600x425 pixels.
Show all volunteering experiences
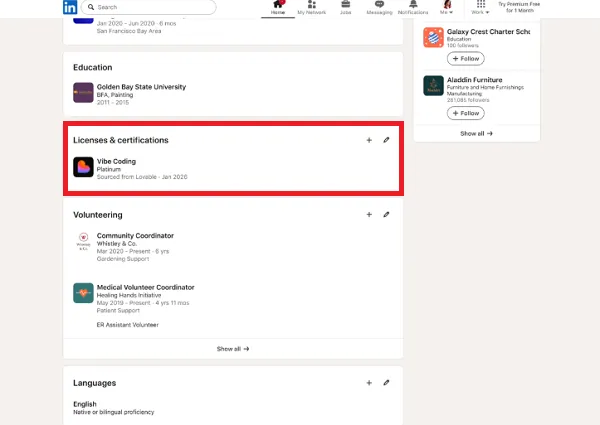coord(232,349)
